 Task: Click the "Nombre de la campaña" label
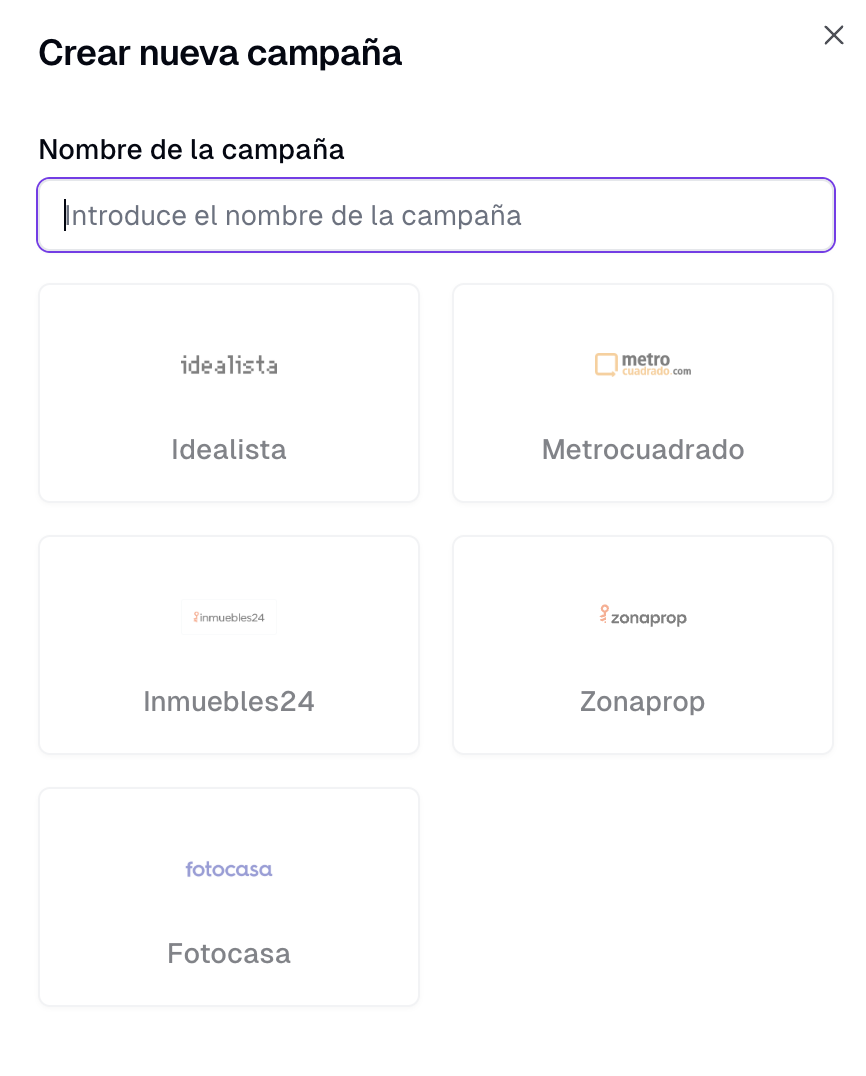pyautogui.click(x=191, y=149)
